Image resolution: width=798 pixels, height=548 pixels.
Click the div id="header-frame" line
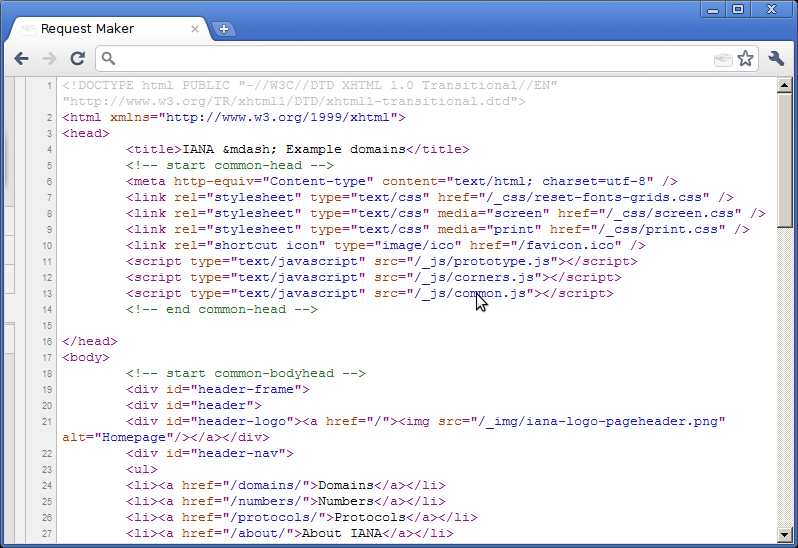coord(218,389)
